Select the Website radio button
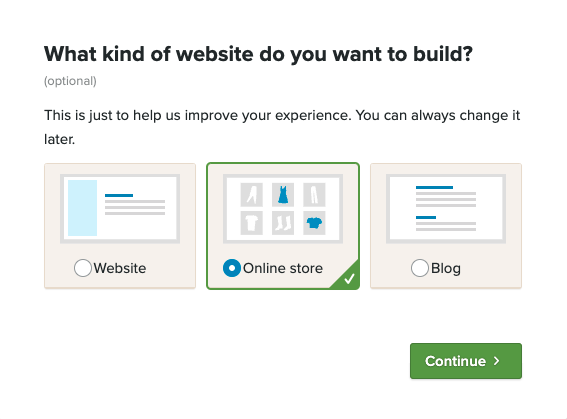The width and height of the screenshot is (567, 419). click(x=83, y=268)
